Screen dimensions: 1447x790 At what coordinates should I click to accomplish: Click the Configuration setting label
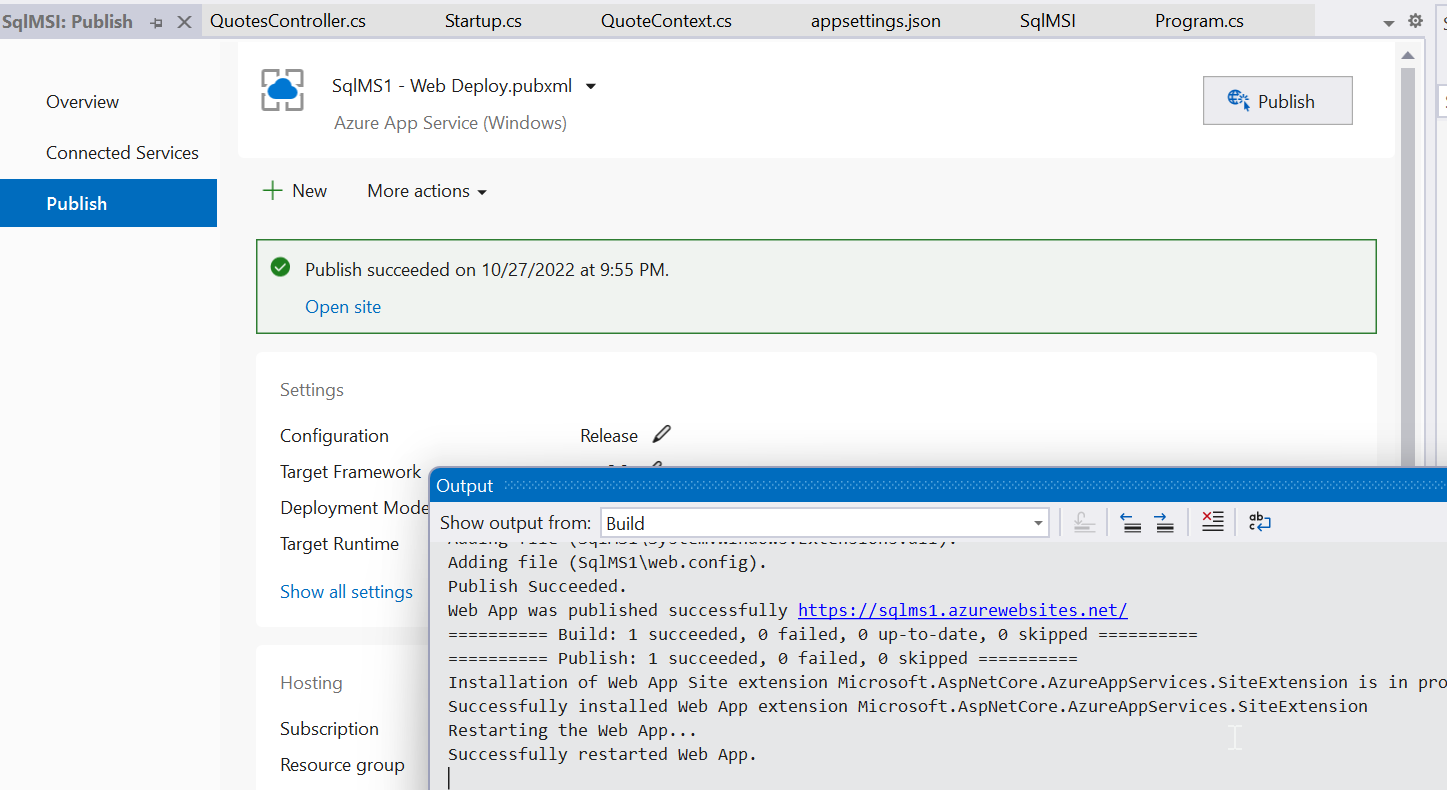tap(334, 436)
